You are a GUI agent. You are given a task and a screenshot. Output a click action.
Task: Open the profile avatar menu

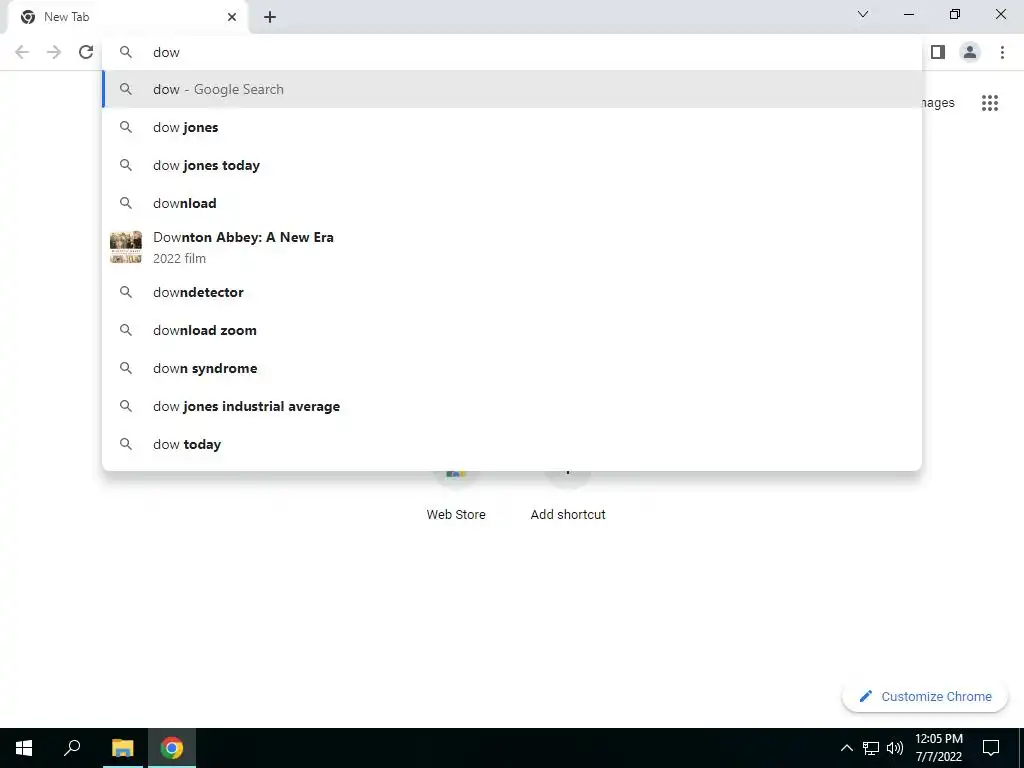coord(970,52)
